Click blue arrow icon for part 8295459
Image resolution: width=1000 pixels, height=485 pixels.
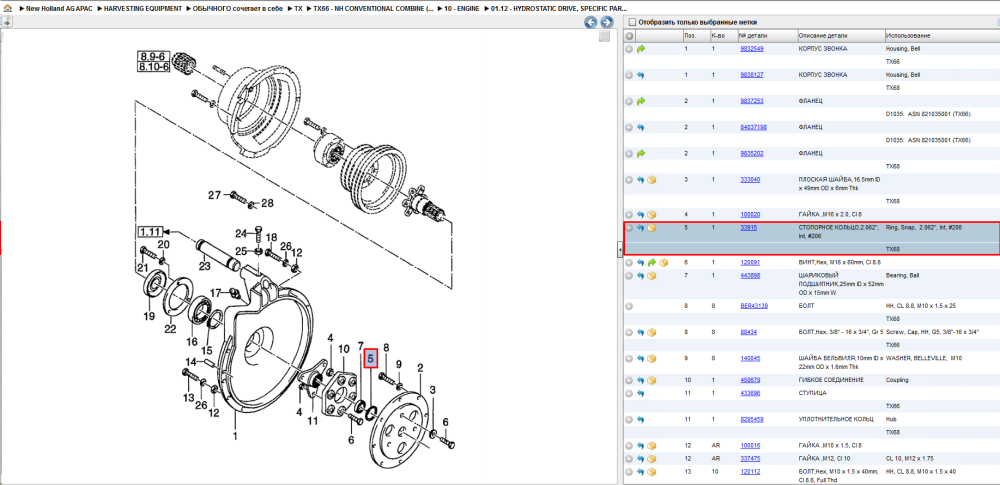tap(641, 419)
